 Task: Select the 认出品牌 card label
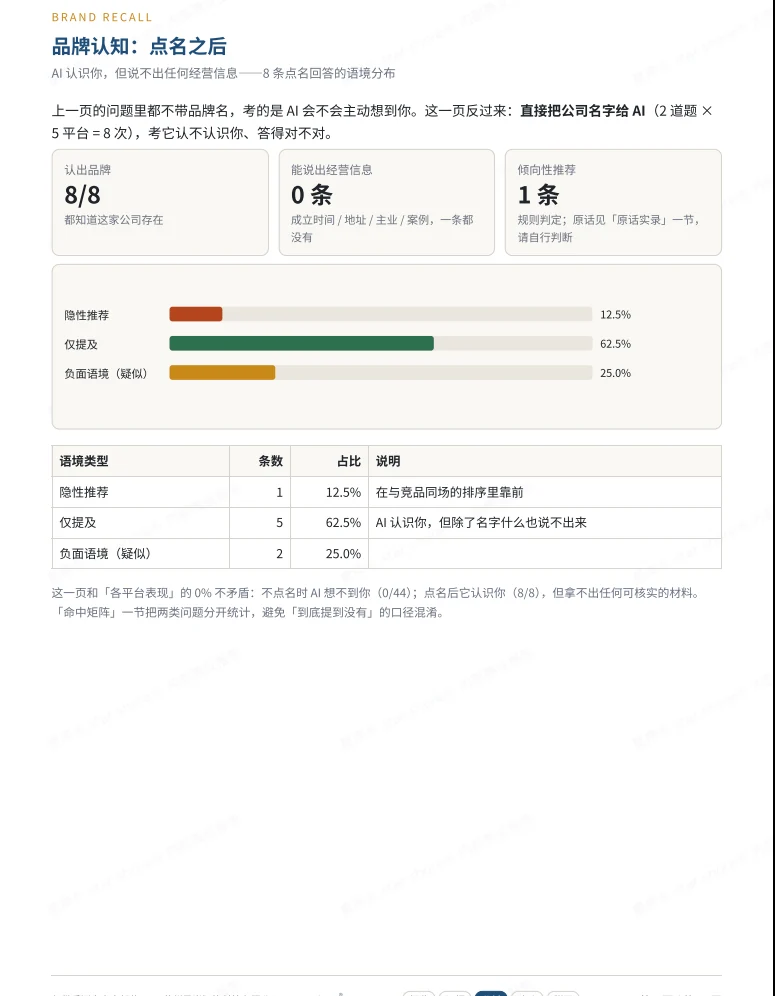(88, 170)
